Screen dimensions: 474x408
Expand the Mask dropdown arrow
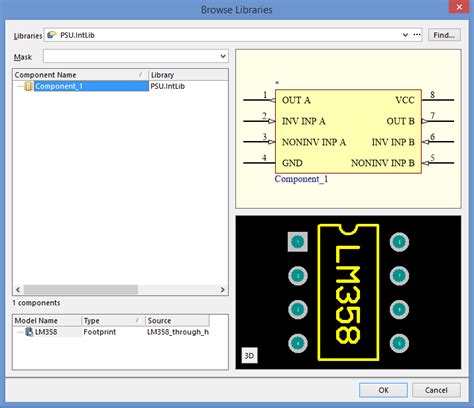click(x=223, y=56)
